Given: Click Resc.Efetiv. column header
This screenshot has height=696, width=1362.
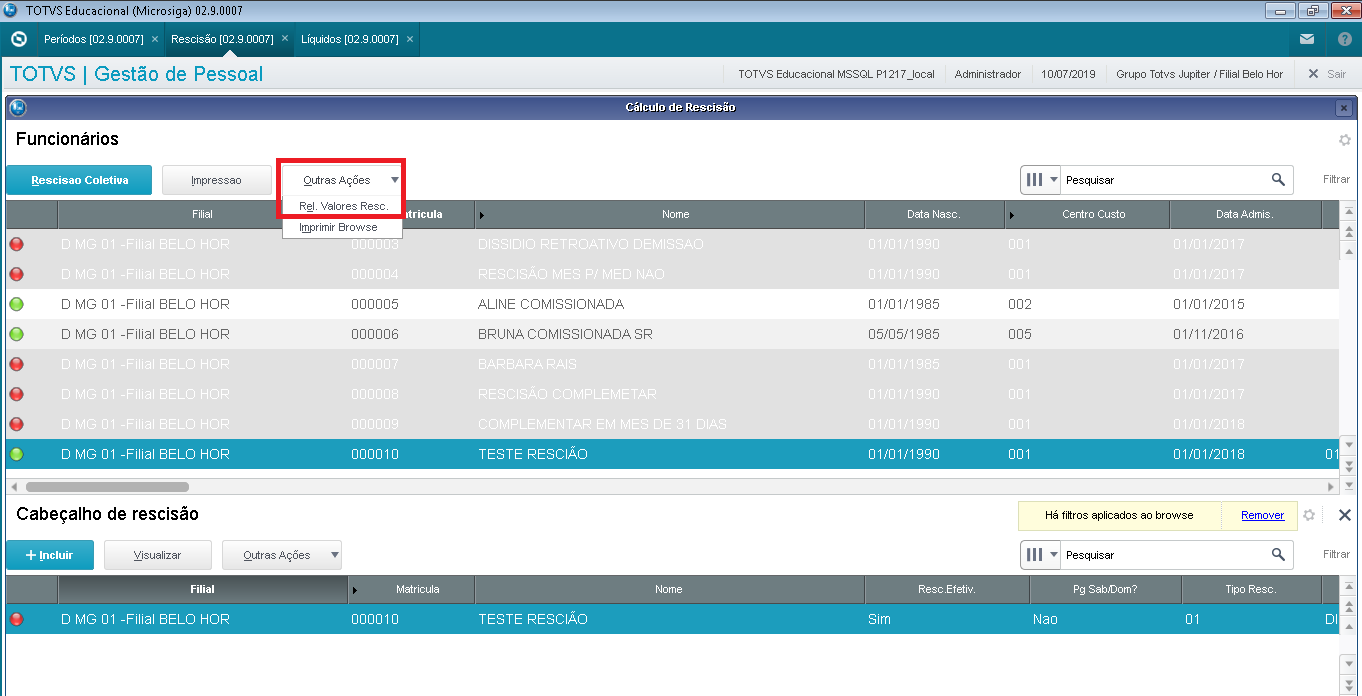Looking at the screenshot, I should (946, 590).
